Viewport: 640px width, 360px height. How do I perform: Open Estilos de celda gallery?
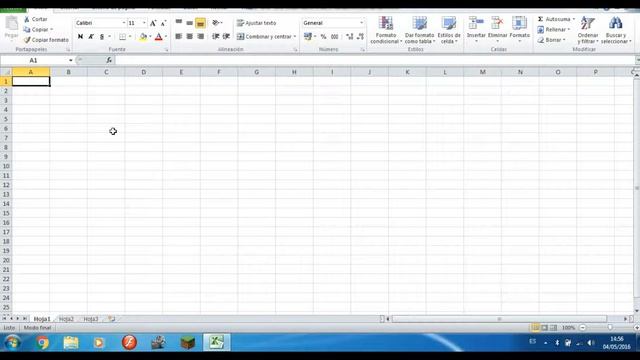pyautogui.click(x=449, y=30)
